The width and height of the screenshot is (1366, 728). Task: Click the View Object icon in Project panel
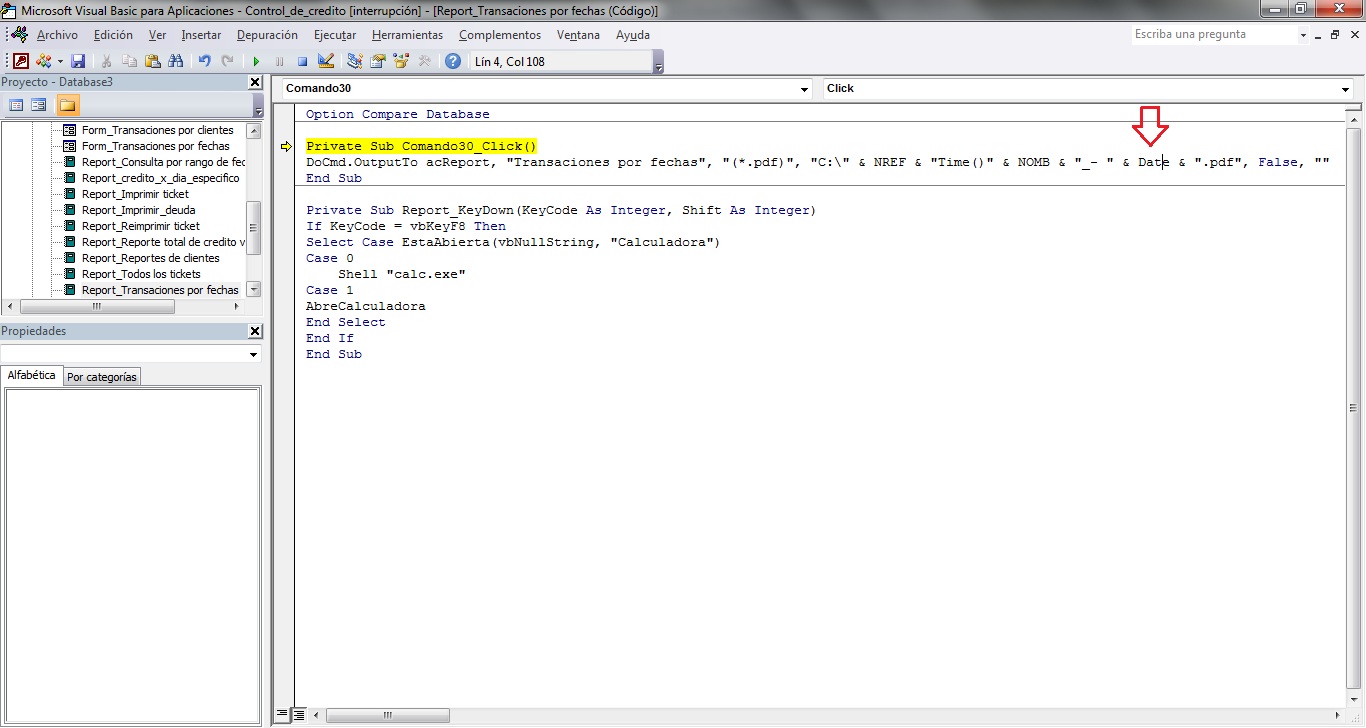pyautogui.click(x=39, y=105)
